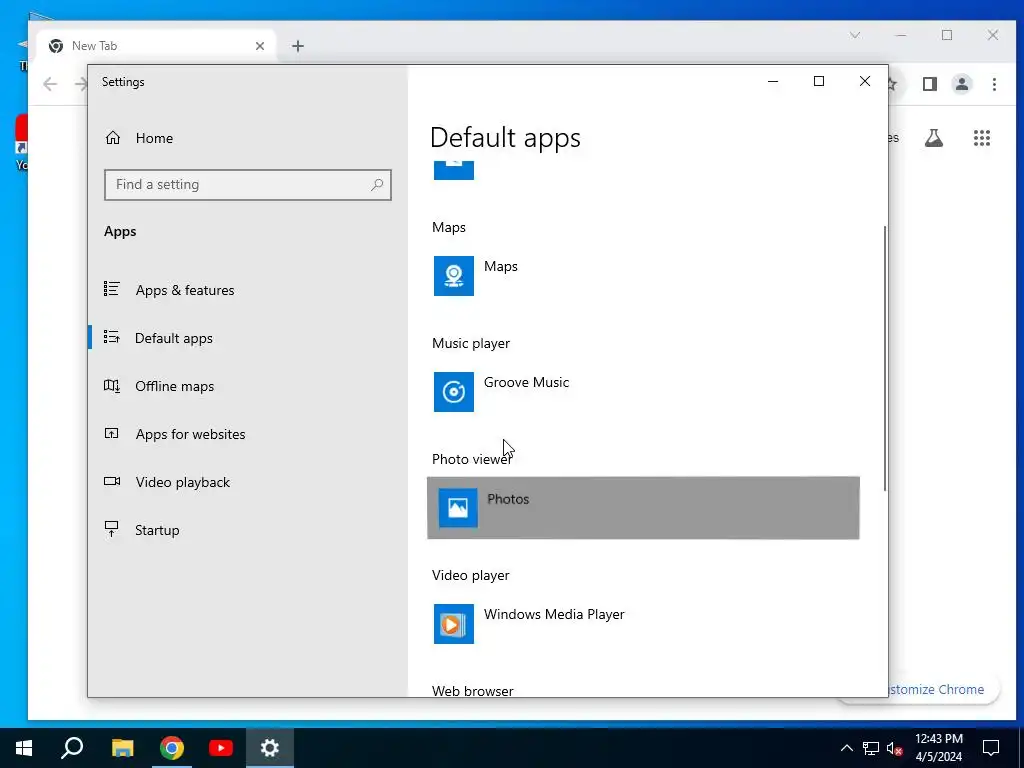
Task: Go back in Chrome
Action: tap(50, 84)
